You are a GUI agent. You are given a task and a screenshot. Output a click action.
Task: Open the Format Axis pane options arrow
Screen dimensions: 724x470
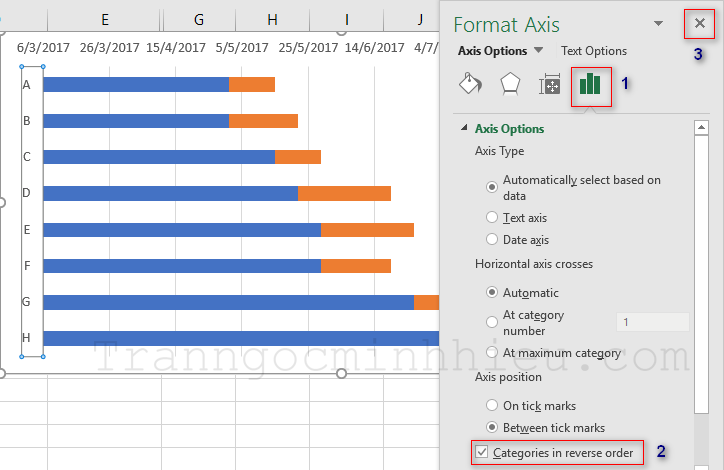(658, 23)
